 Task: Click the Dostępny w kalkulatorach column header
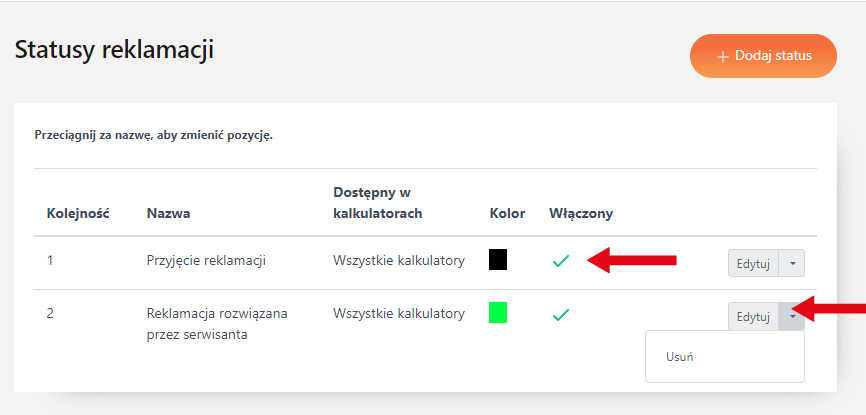378,202
